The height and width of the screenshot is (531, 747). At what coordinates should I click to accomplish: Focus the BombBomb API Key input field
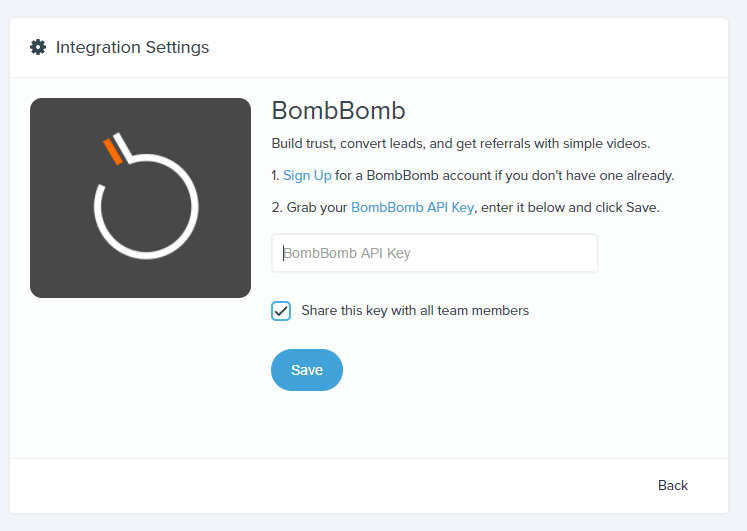pyautogui.click(x=434, y=253)
